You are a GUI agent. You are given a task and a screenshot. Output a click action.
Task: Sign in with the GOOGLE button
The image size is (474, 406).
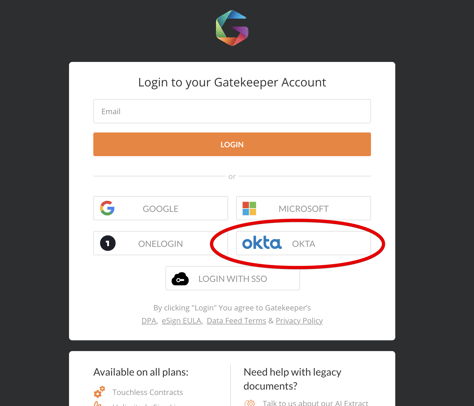pyautogui.click(x=161, y=208)
